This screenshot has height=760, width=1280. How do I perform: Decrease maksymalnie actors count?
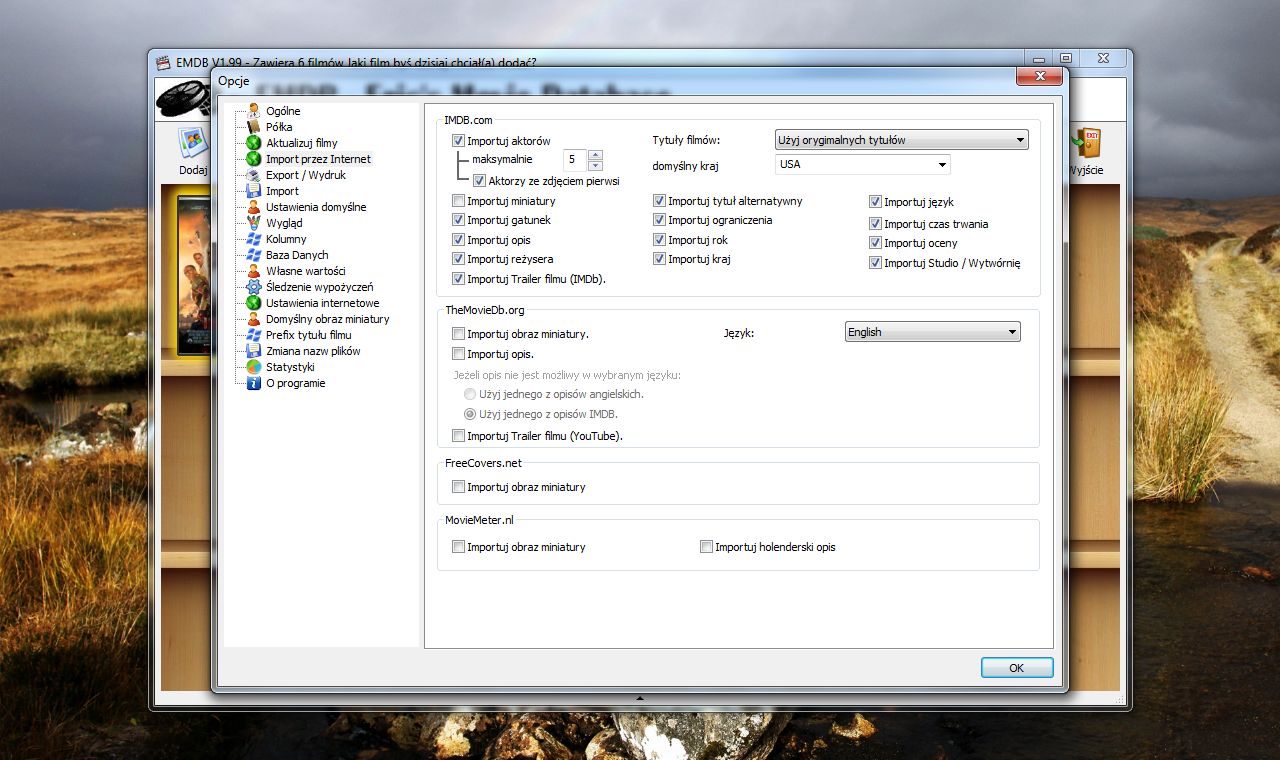[595, 165]
